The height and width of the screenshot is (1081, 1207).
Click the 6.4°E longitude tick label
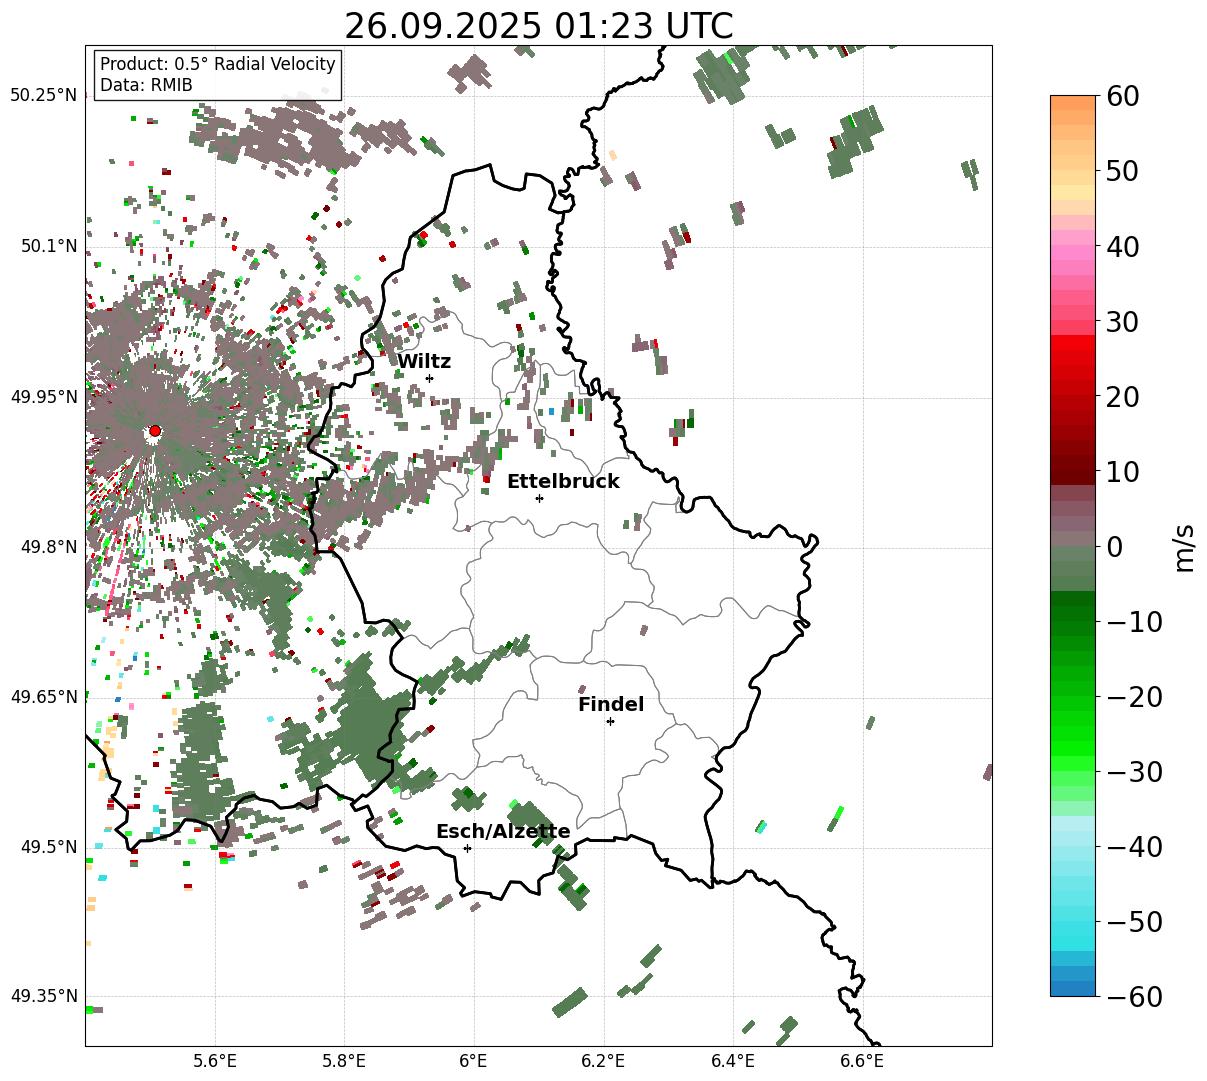tap(732, 1060)
